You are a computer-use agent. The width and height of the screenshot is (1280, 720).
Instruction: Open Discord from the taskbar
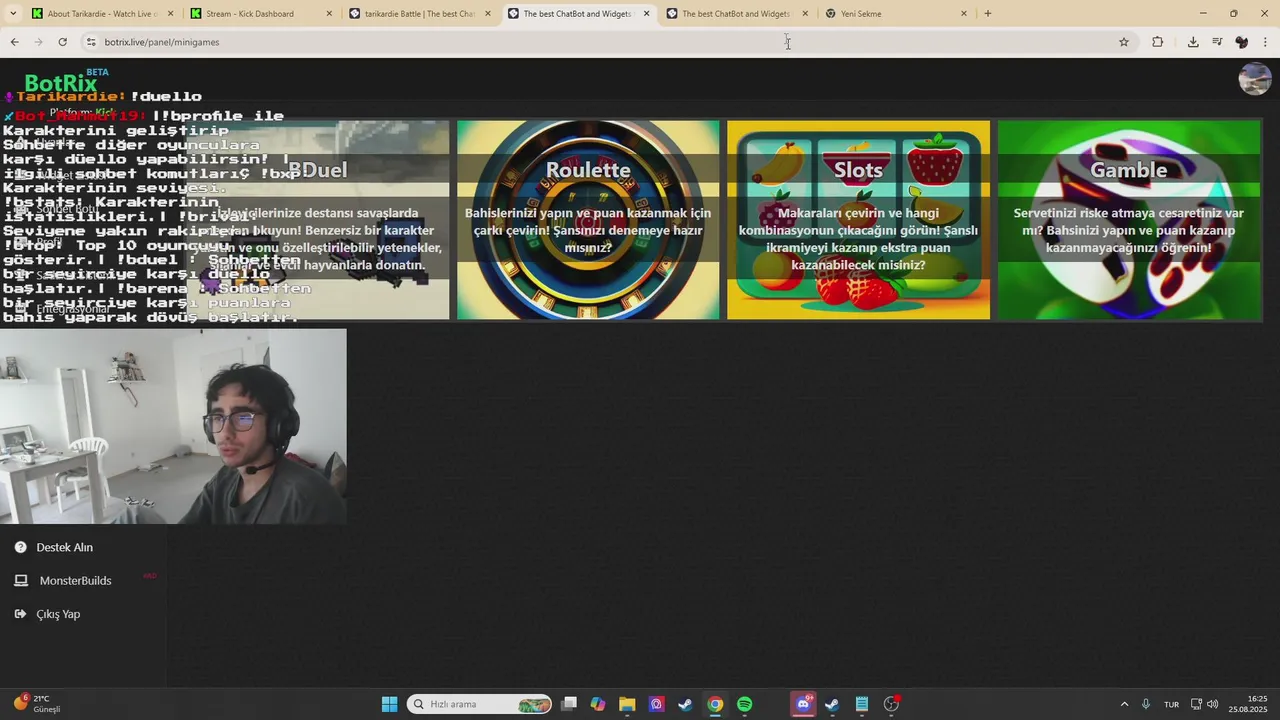coord(803,704)
